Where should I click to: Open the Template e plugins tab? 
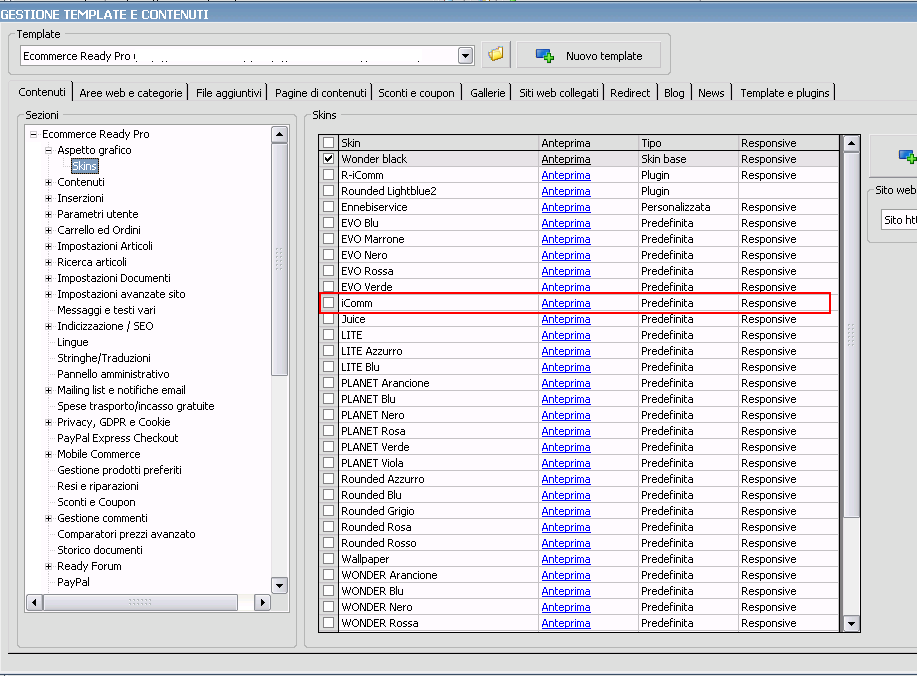click(784, 93)
